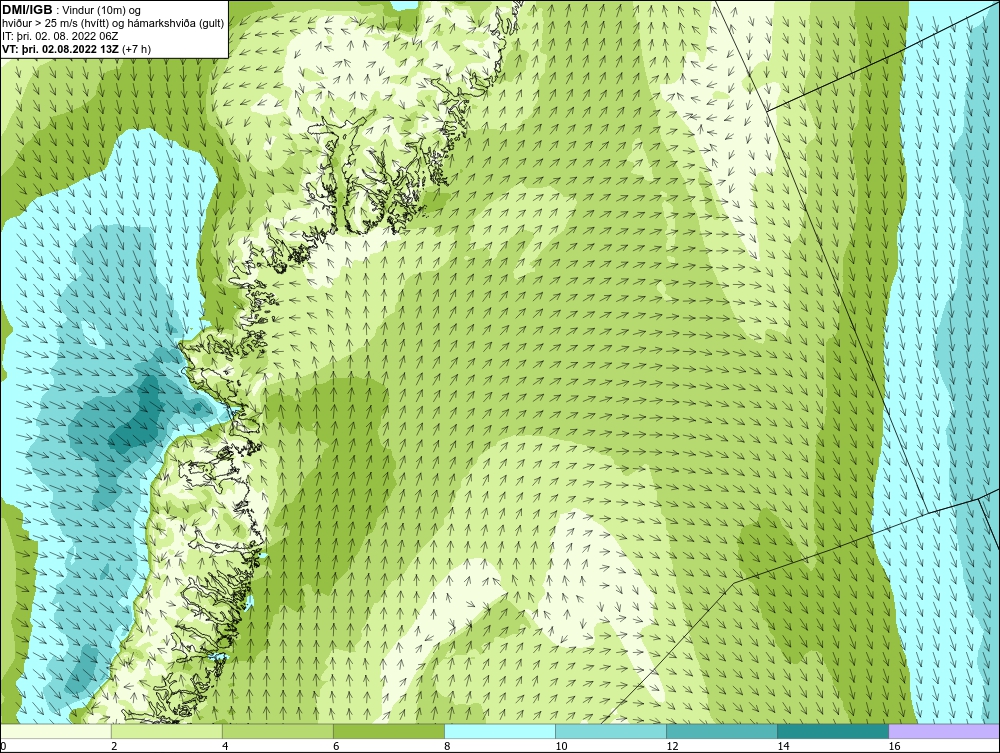The image size is (1000, 753).
Task: Click the legend value label 4
Action: click(x=225, y=746)
